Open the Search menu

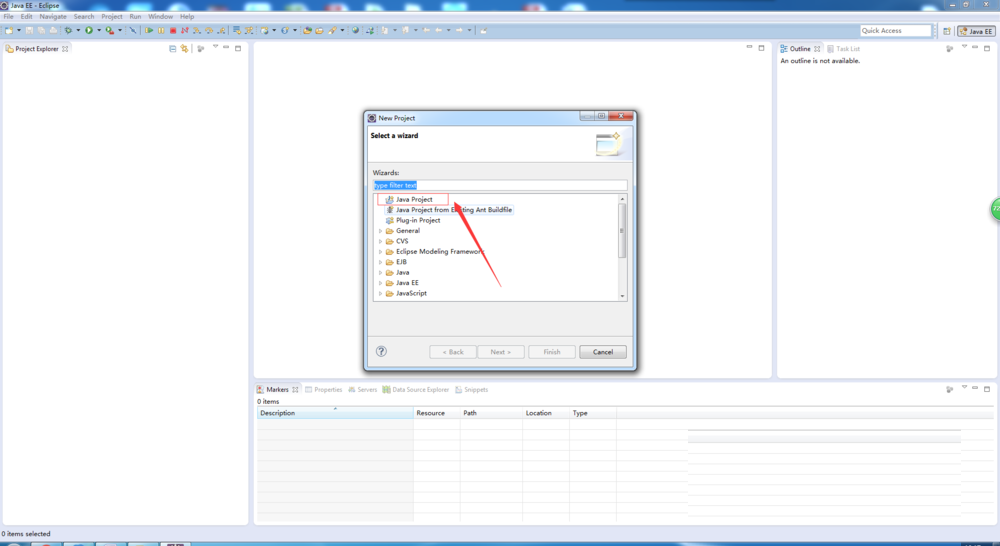pos(84,17)
